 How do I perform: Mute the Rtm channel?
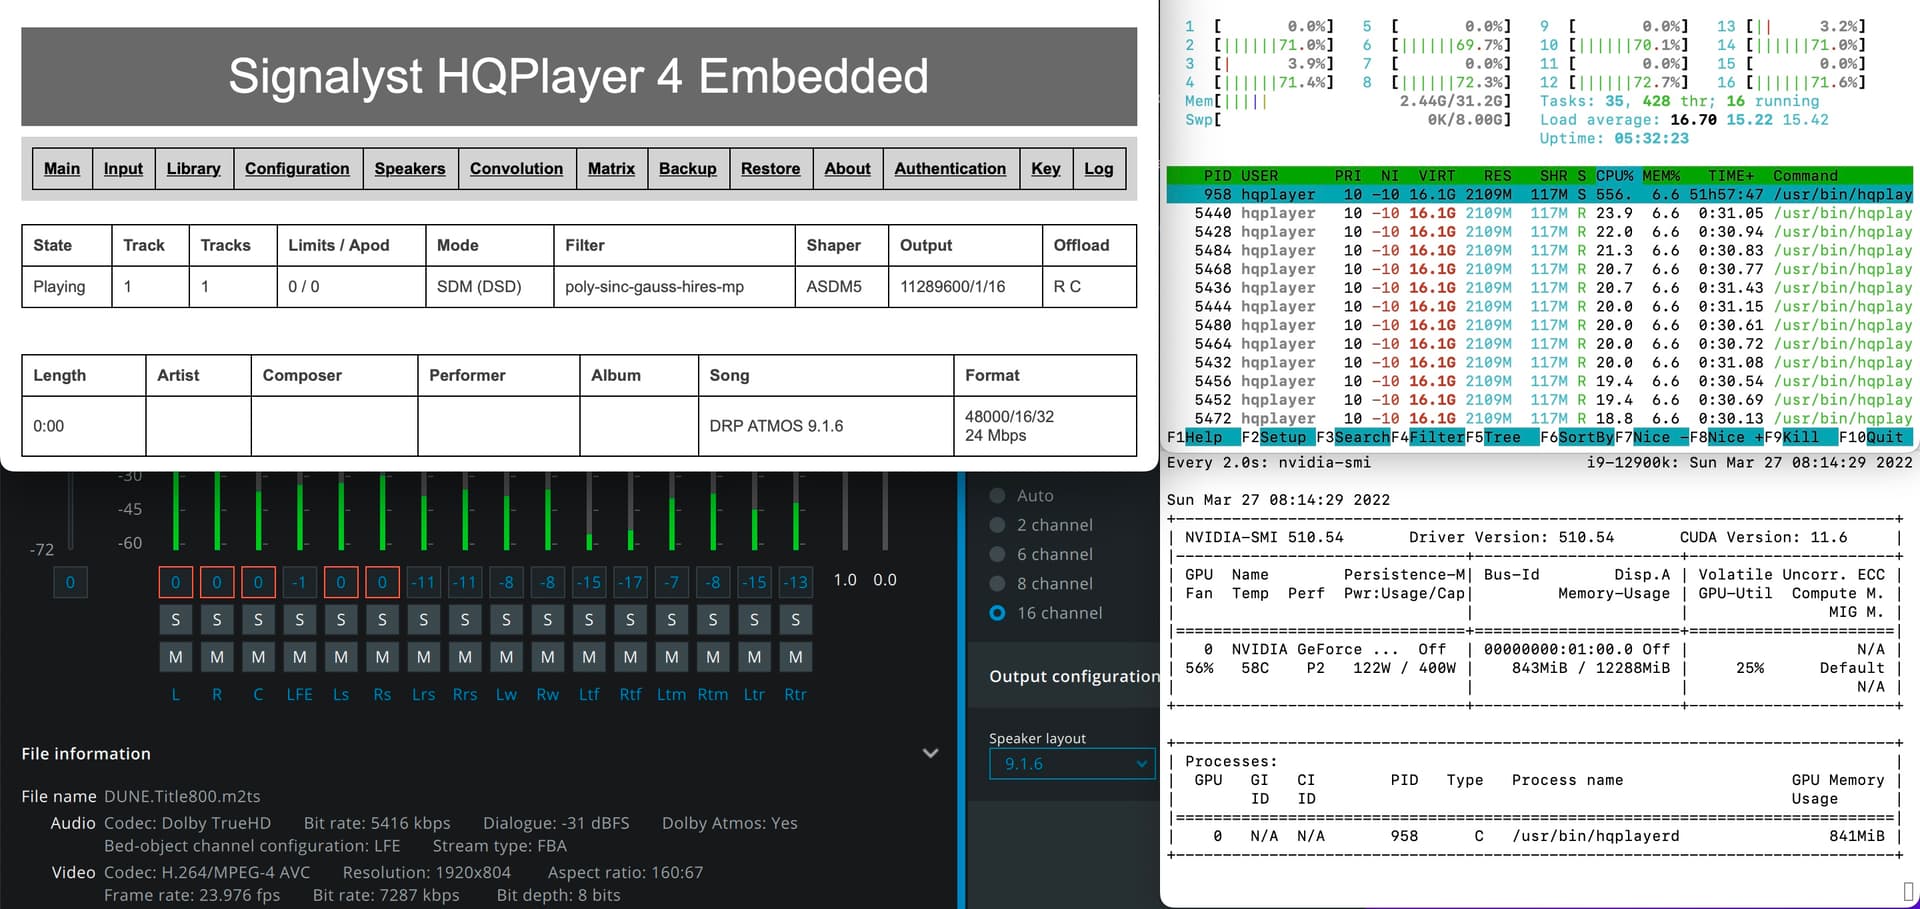pyautogui.click(x=713, y=657)
